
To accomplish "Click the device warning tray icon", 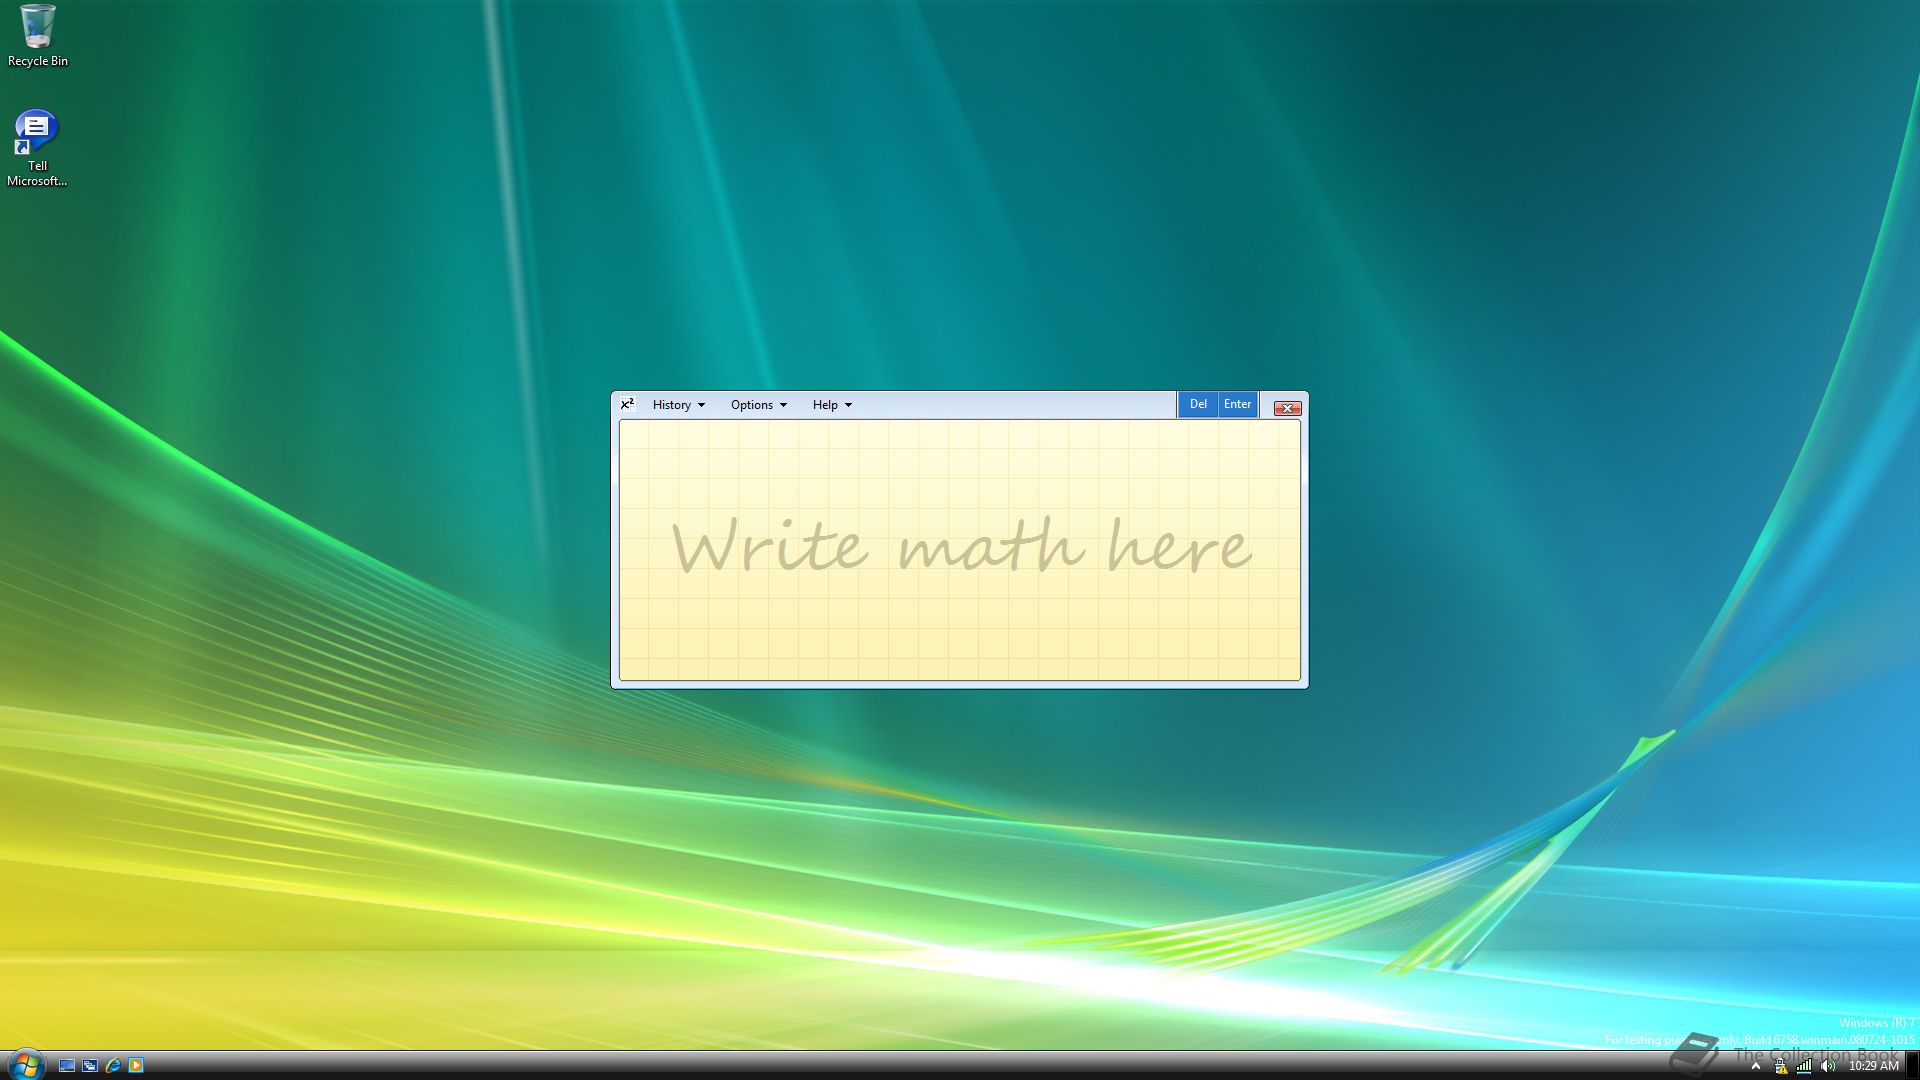I will [x=1781, y=1066].
